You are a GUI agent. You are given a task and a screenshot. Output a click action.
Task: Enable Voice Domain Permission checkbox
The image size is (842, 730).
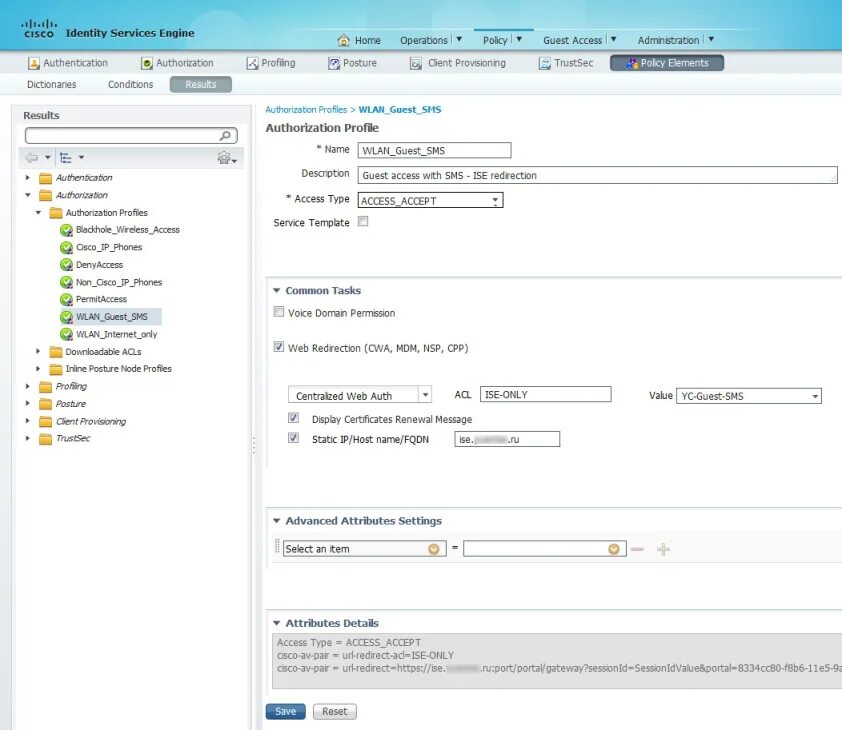tap(279, 312)
